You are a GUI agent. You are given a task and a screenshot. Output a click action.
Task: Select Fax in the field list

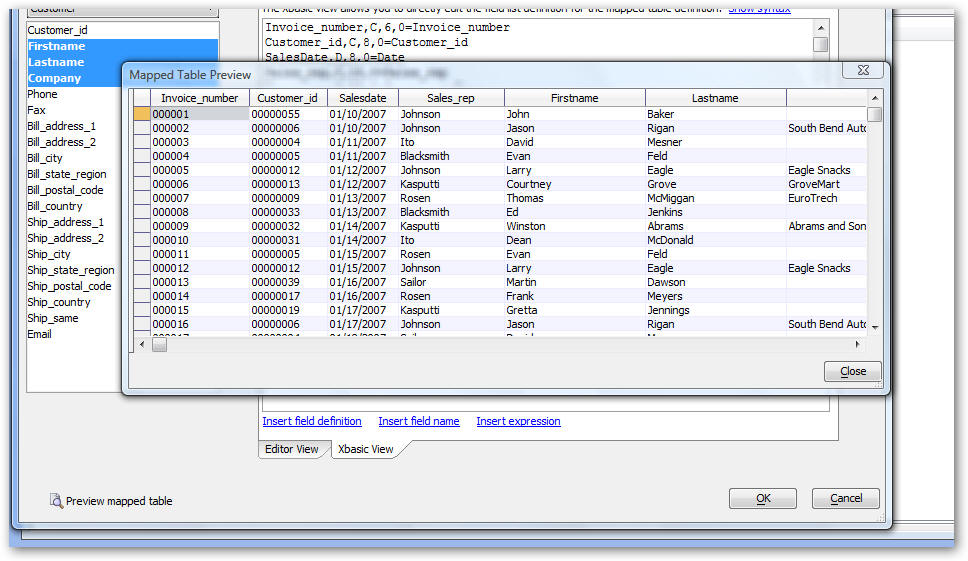[x=74, y=110]
